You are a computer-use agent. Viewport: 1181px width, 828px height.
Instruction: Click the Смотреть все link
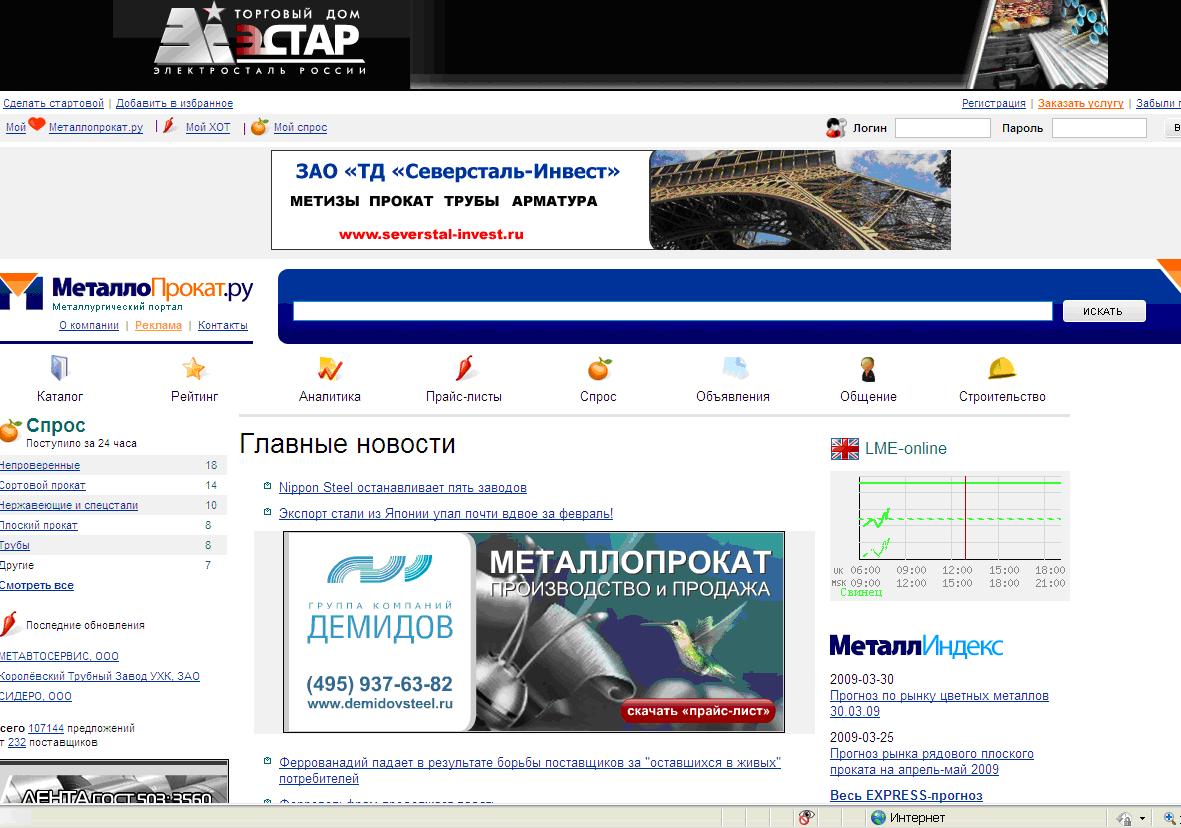click(37, 585)
